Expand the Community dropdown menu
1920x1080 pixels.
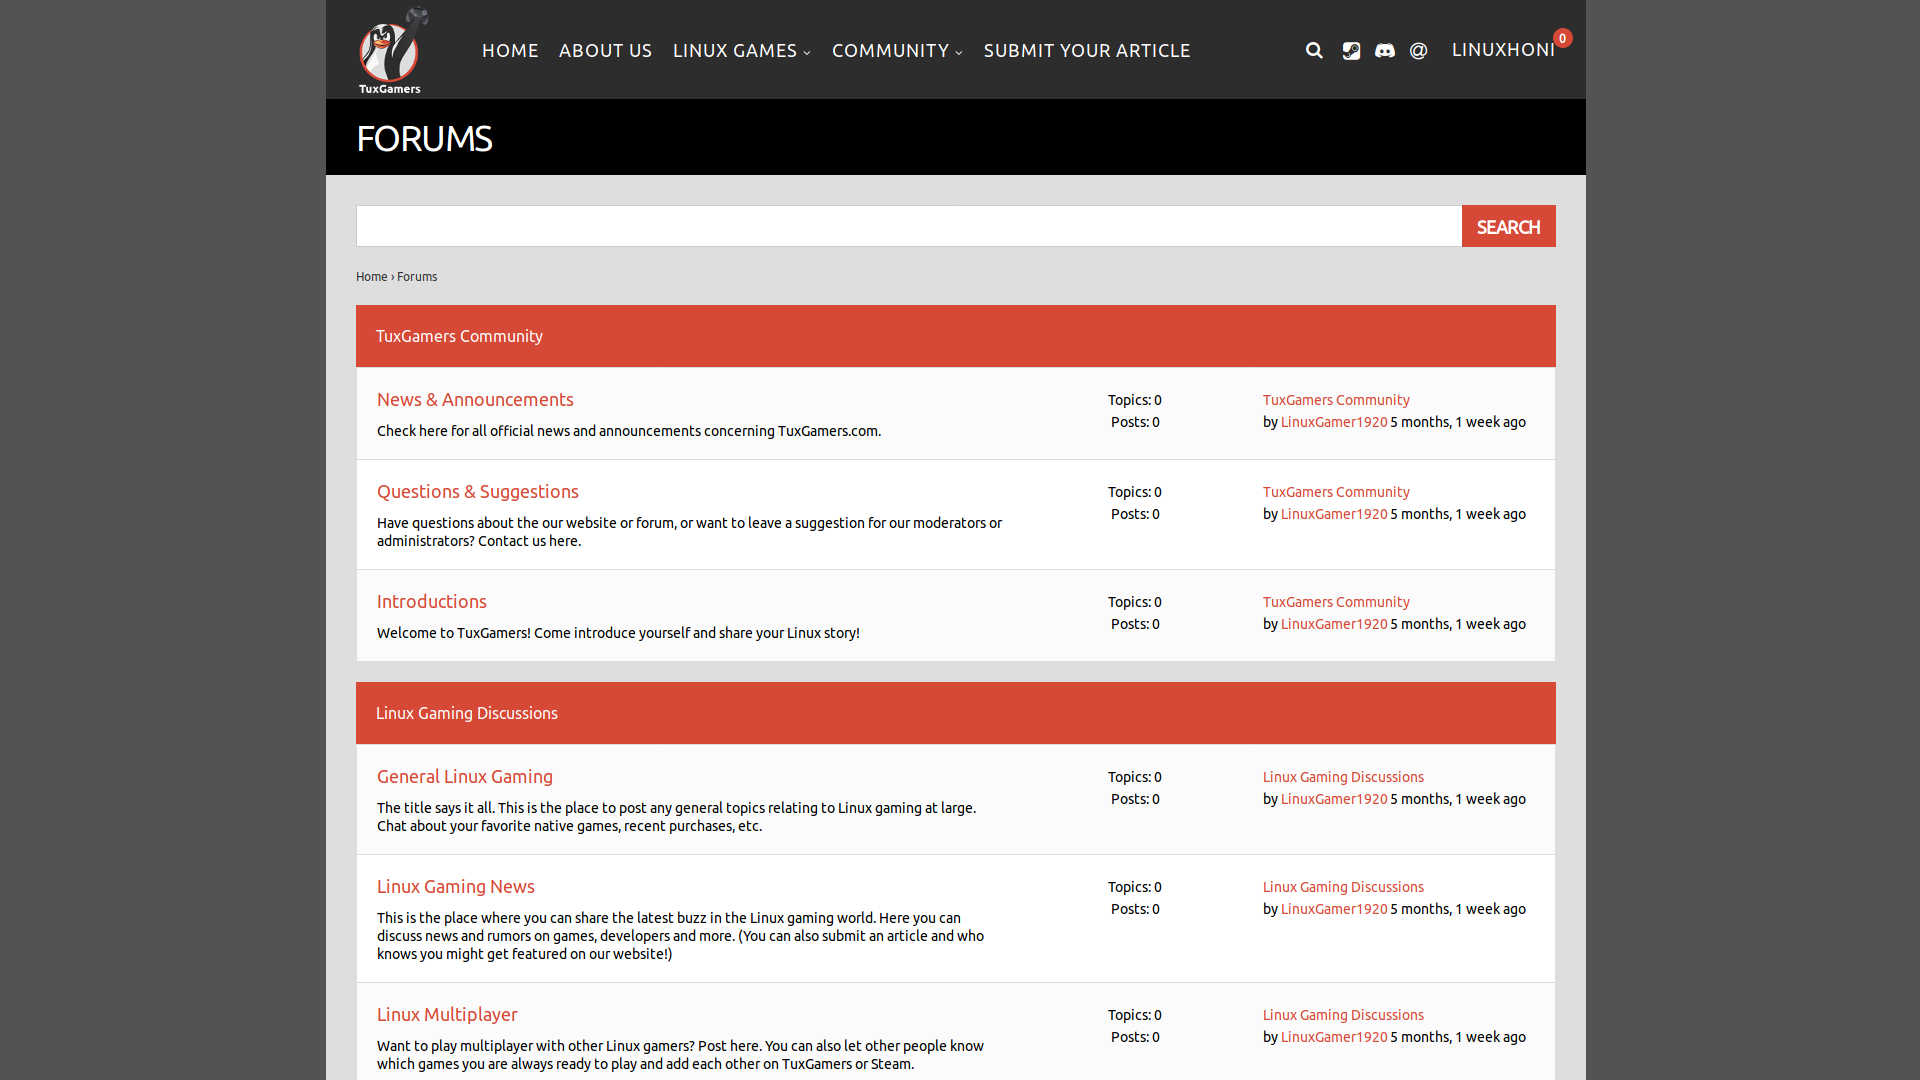coord(896,51)
